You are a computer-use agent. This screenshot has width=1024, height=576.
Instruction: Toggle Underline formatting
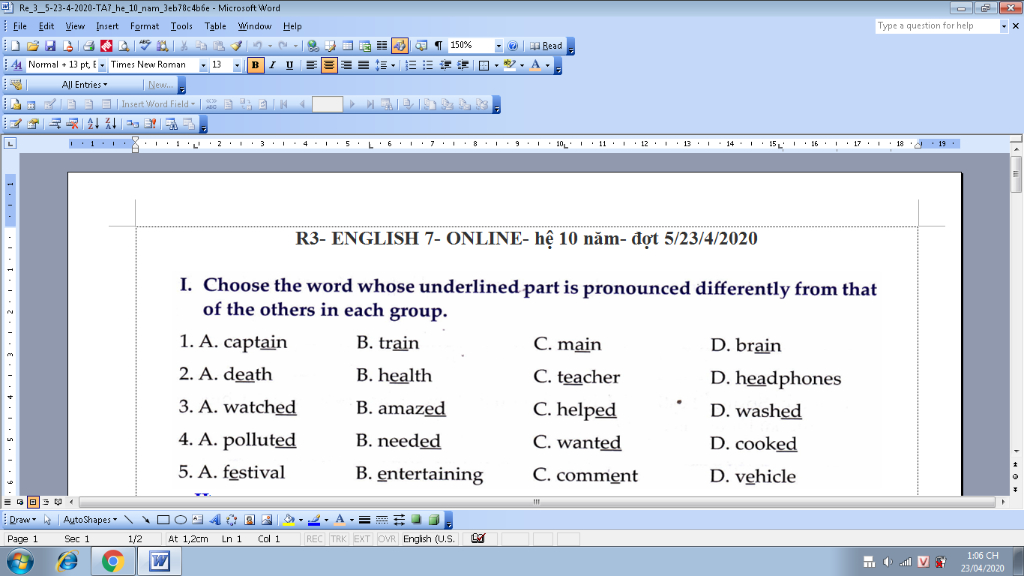point(289,65)
